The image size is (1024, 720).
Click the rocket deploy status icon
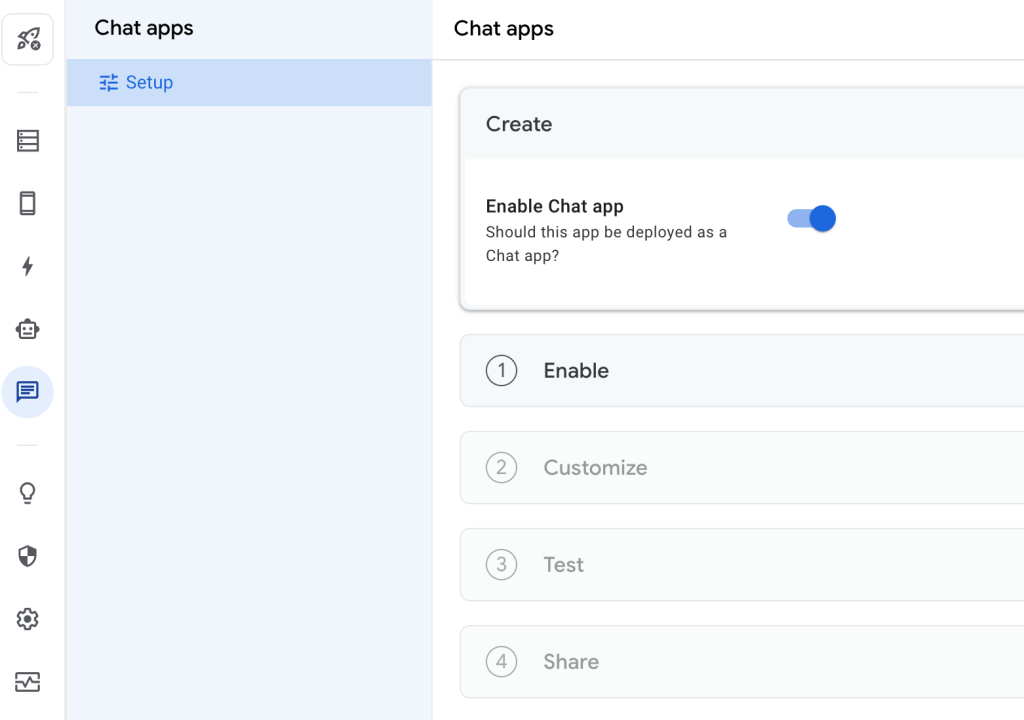pyautogui.click(x=28, y=40)
